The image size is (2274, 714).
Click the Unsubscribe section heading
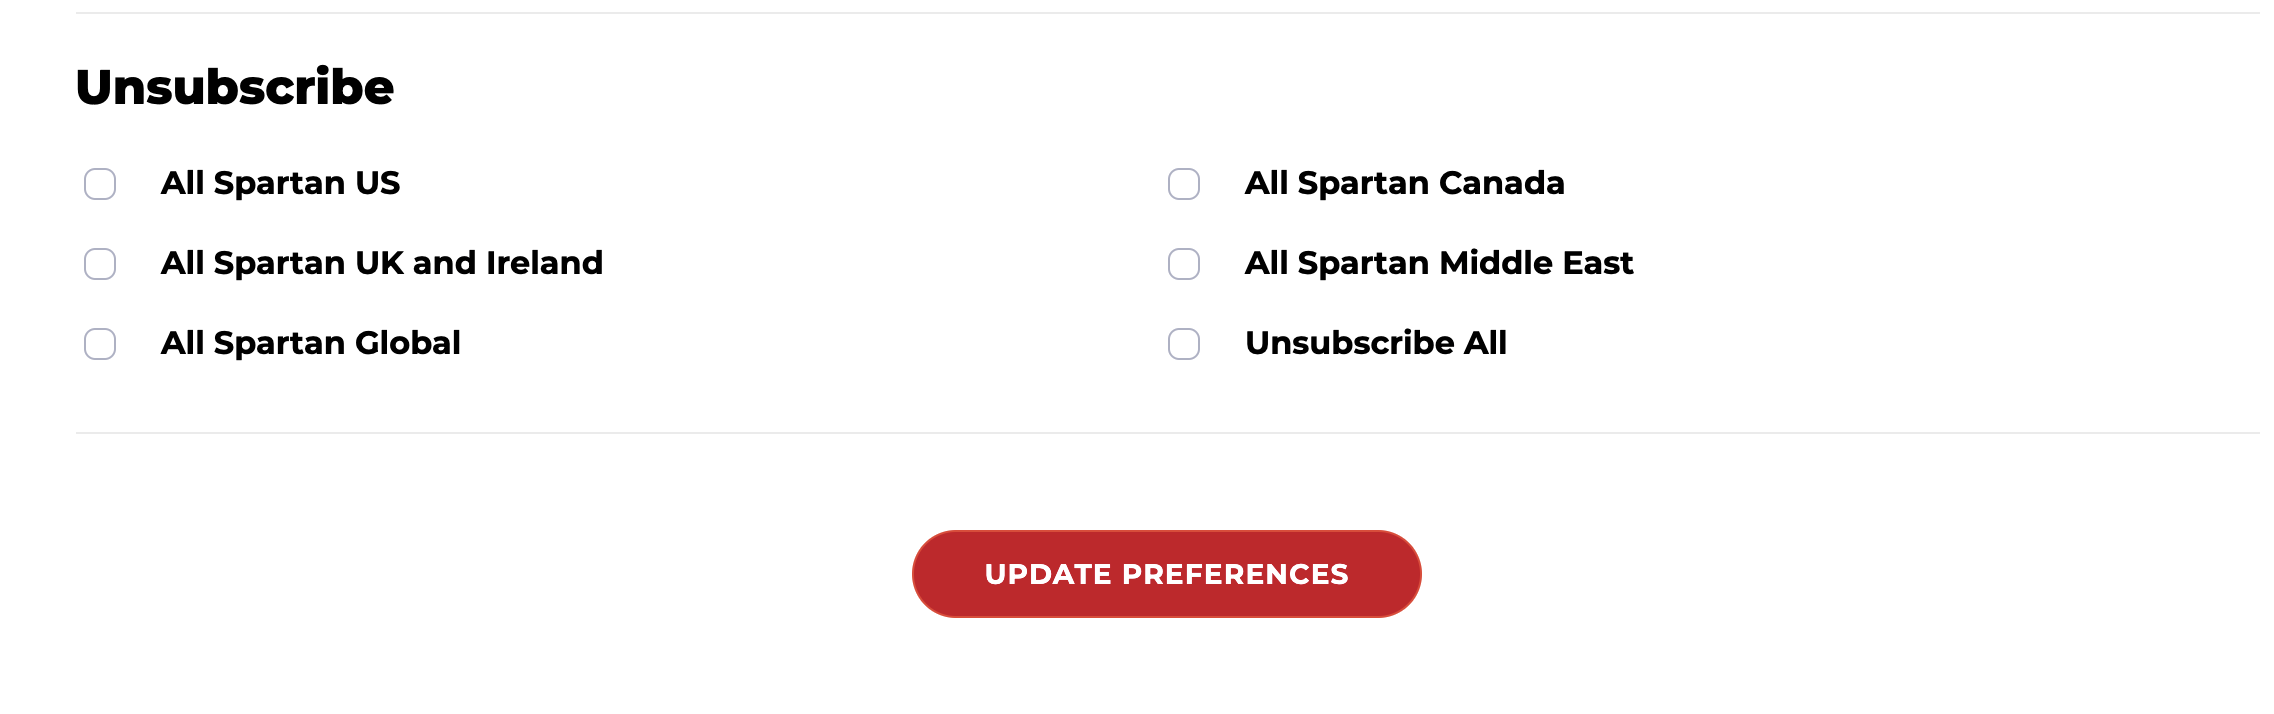[x=235, y=87]
